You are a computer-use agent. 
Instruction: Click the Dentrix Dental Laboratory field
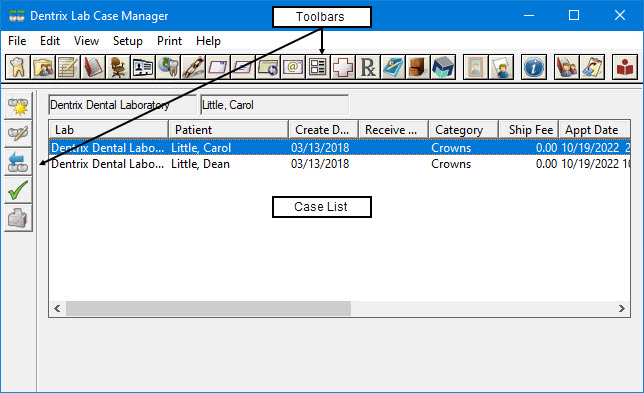point(122,105)
